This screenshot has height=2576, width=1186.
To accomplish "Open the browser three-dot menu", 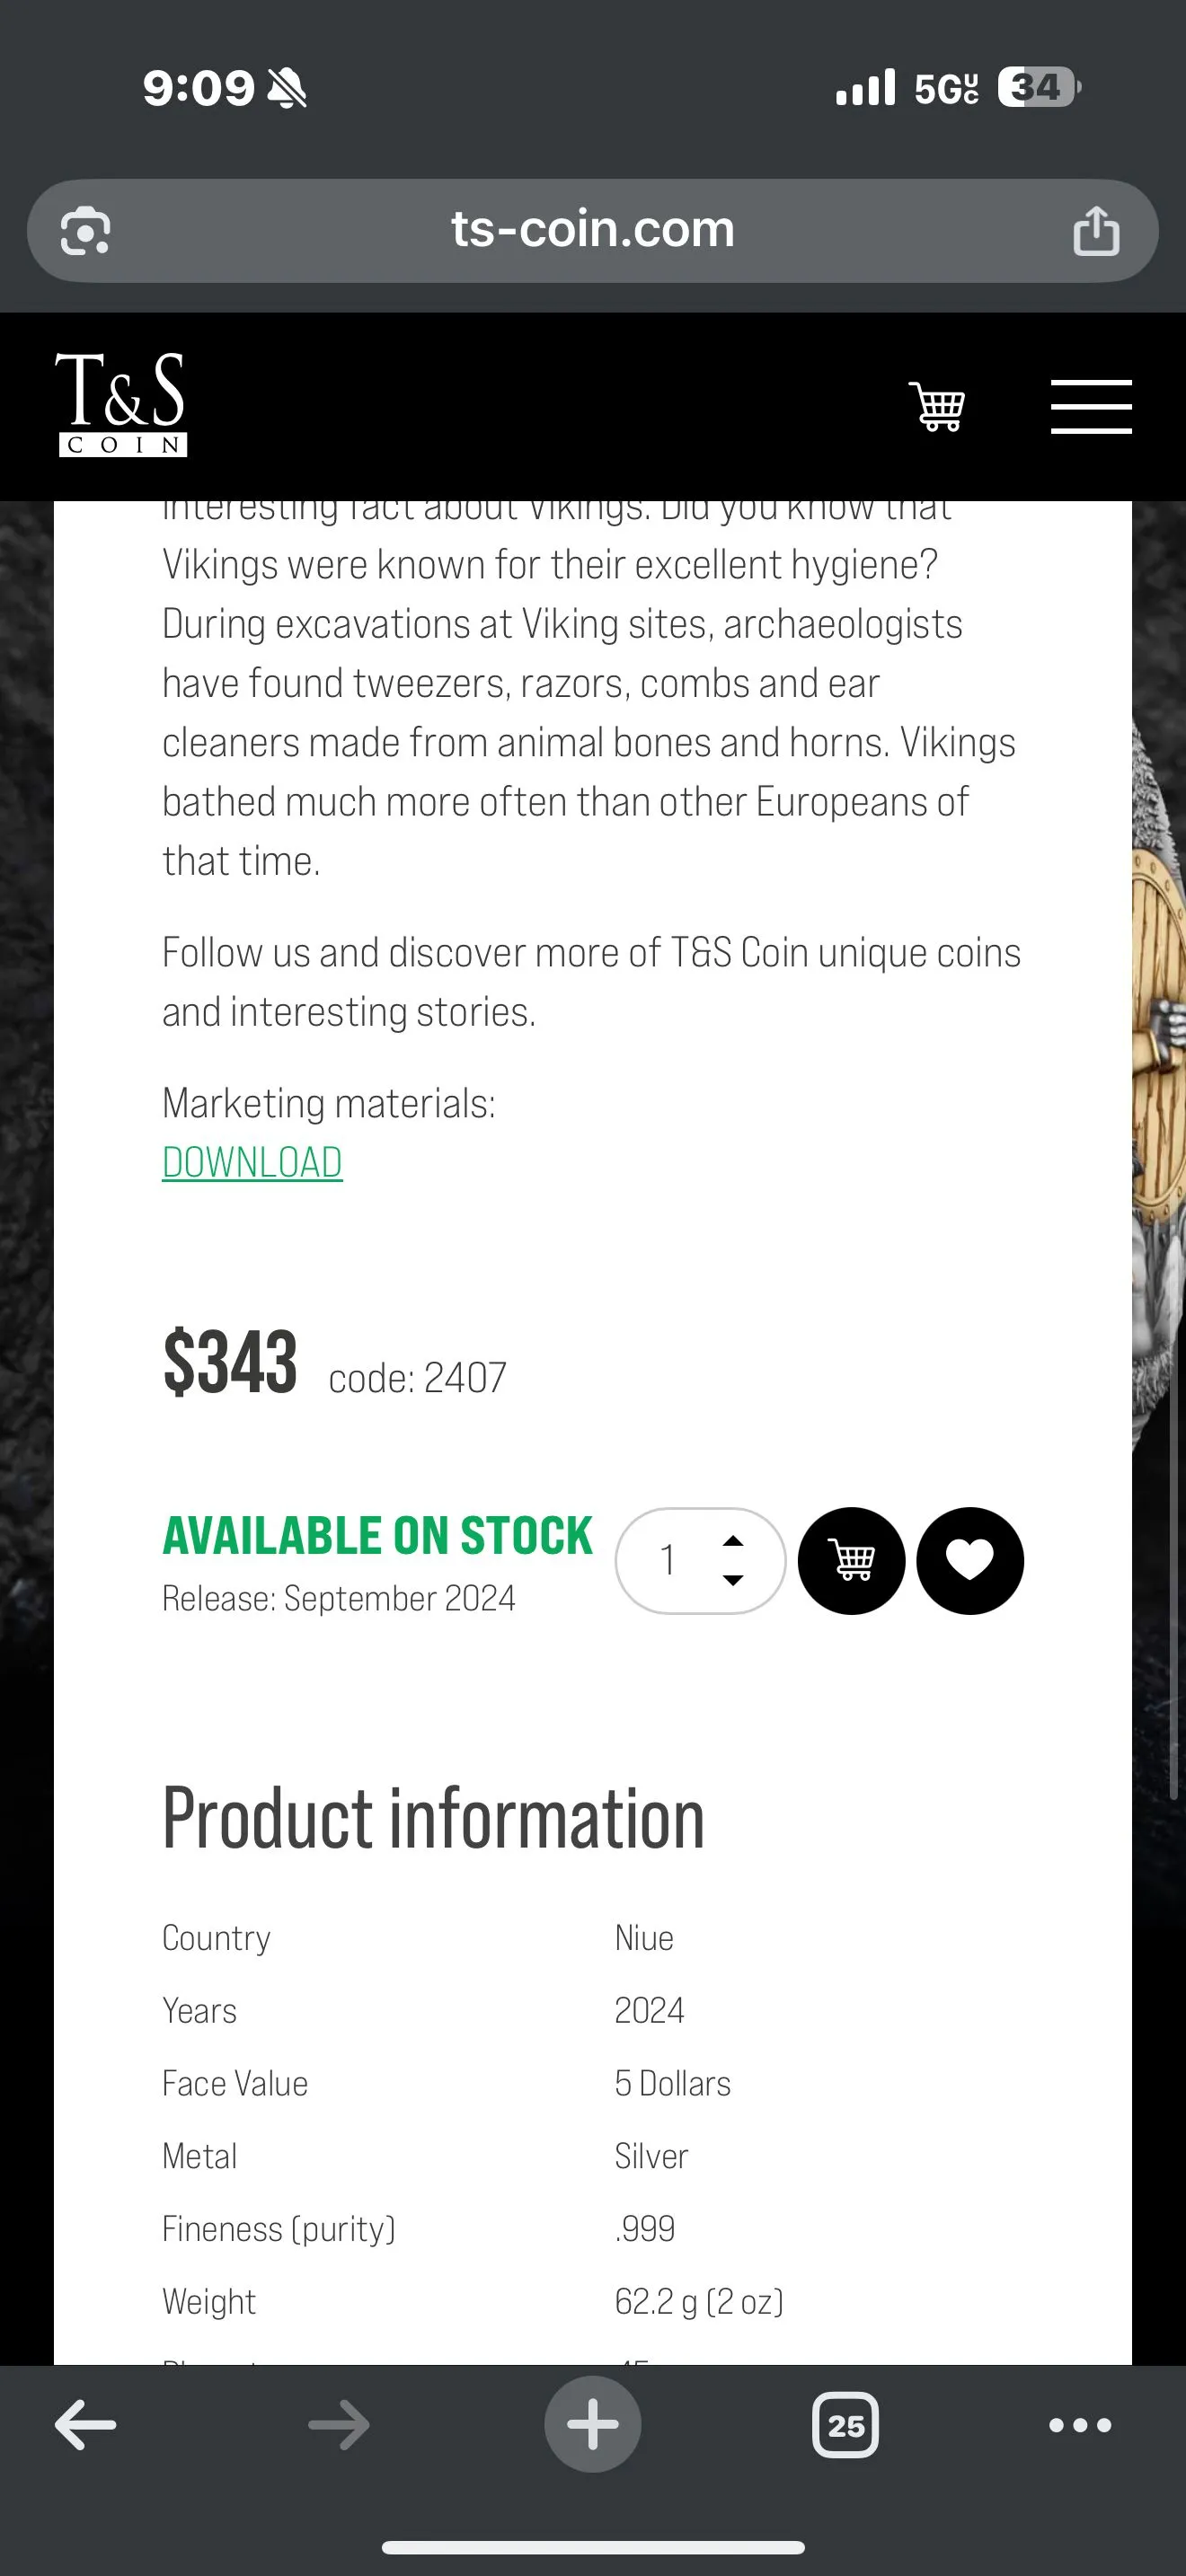I will pyautogui.click(x=1080, y=2425).
